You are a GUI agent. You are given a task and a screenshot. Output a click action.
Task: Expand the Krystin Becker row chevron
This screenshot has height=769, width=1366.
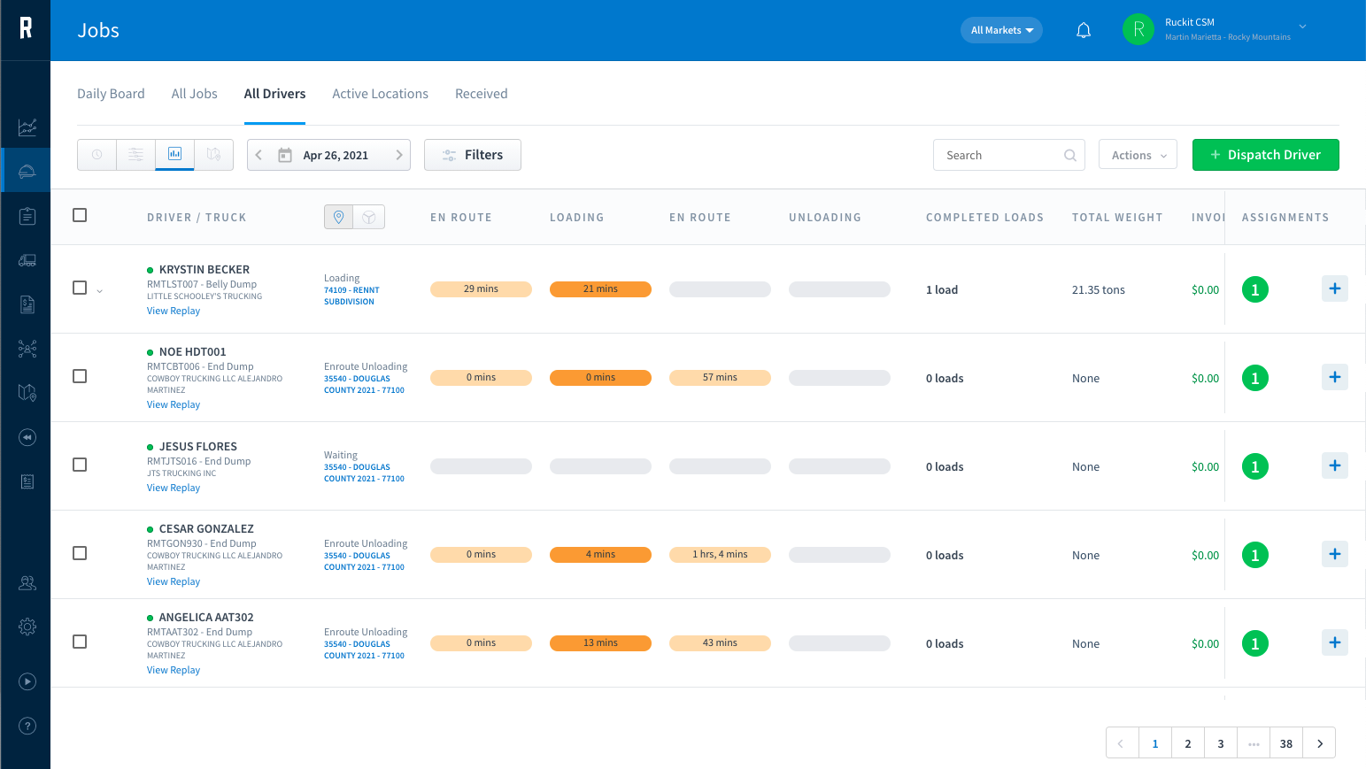click(100, 291)
